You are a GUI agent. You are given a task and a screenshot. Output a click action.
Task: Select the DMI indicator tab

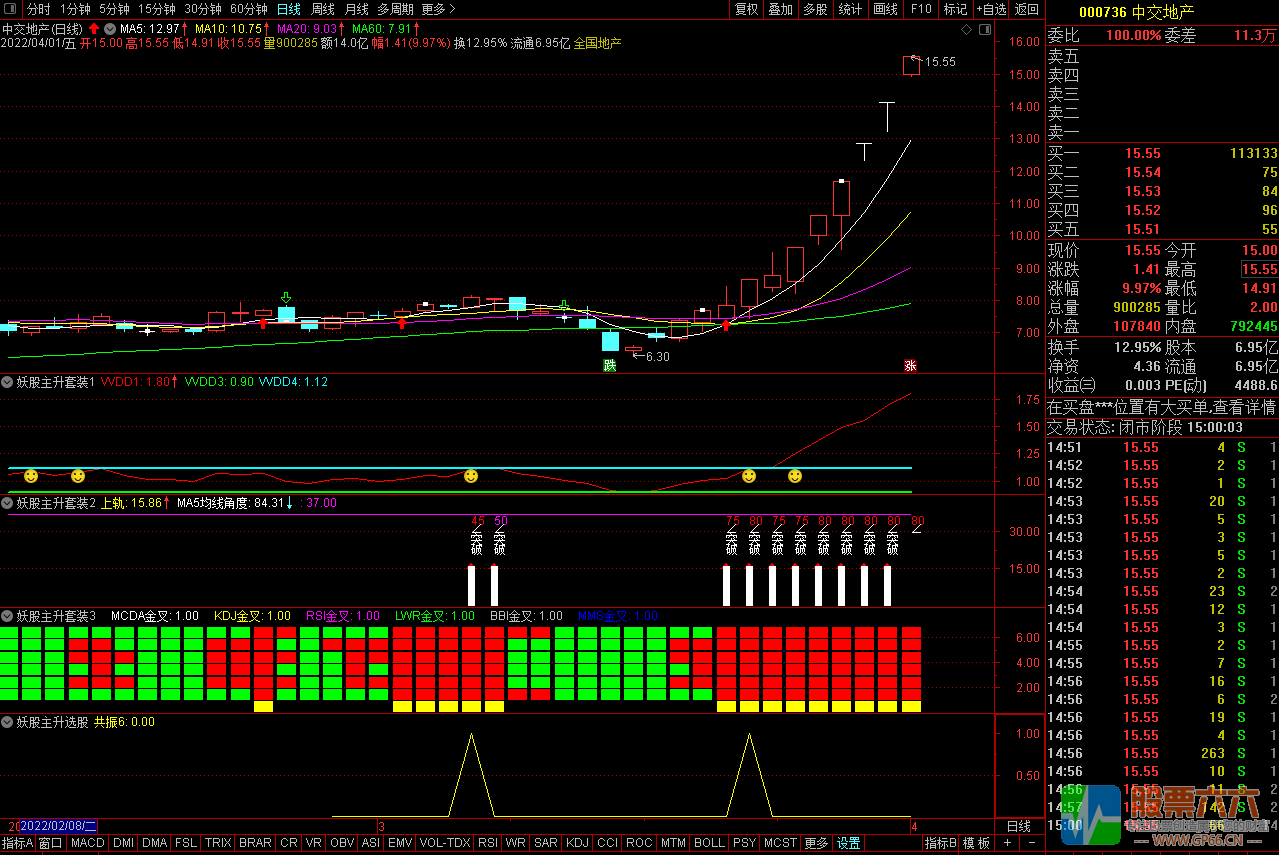[123, 843]
